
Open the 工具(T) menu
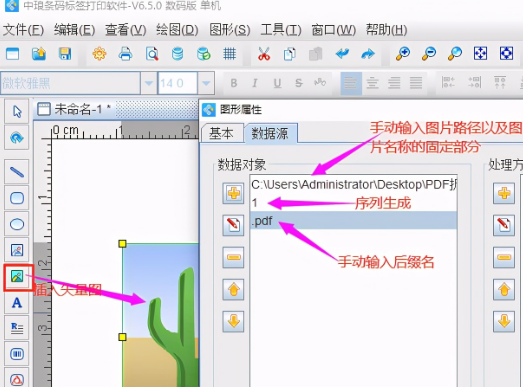(281, 30)
